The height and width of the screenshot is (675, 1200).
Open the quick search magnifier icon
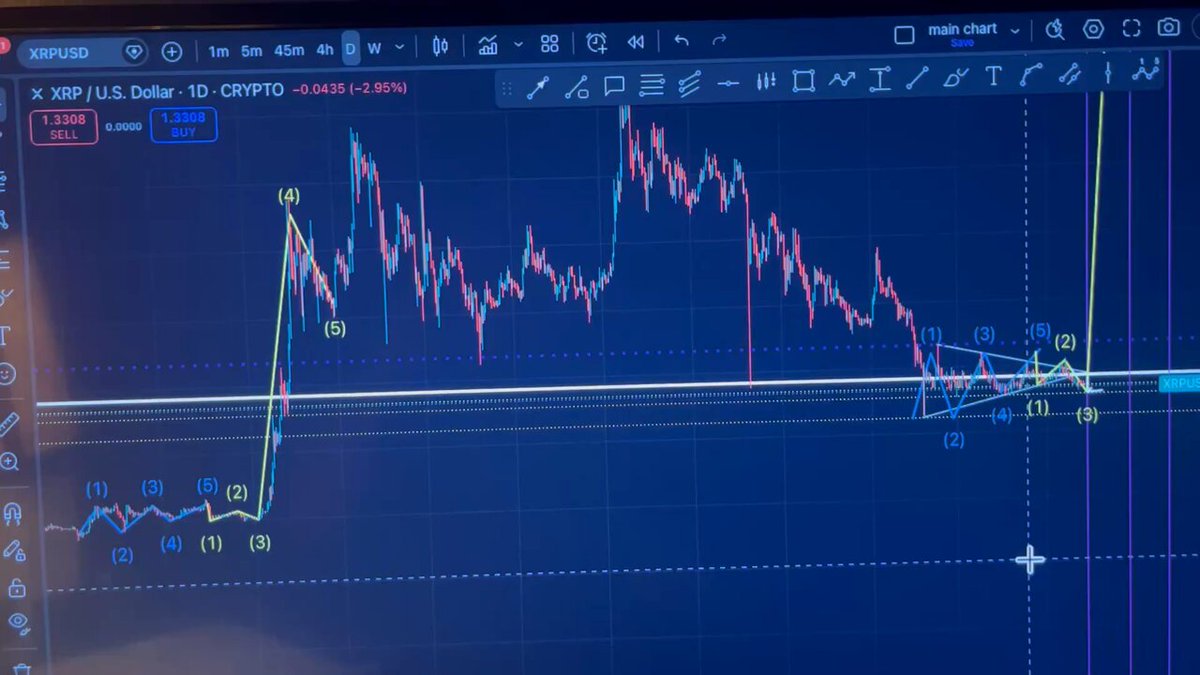pyautogui.click(x=1055, y=30)
